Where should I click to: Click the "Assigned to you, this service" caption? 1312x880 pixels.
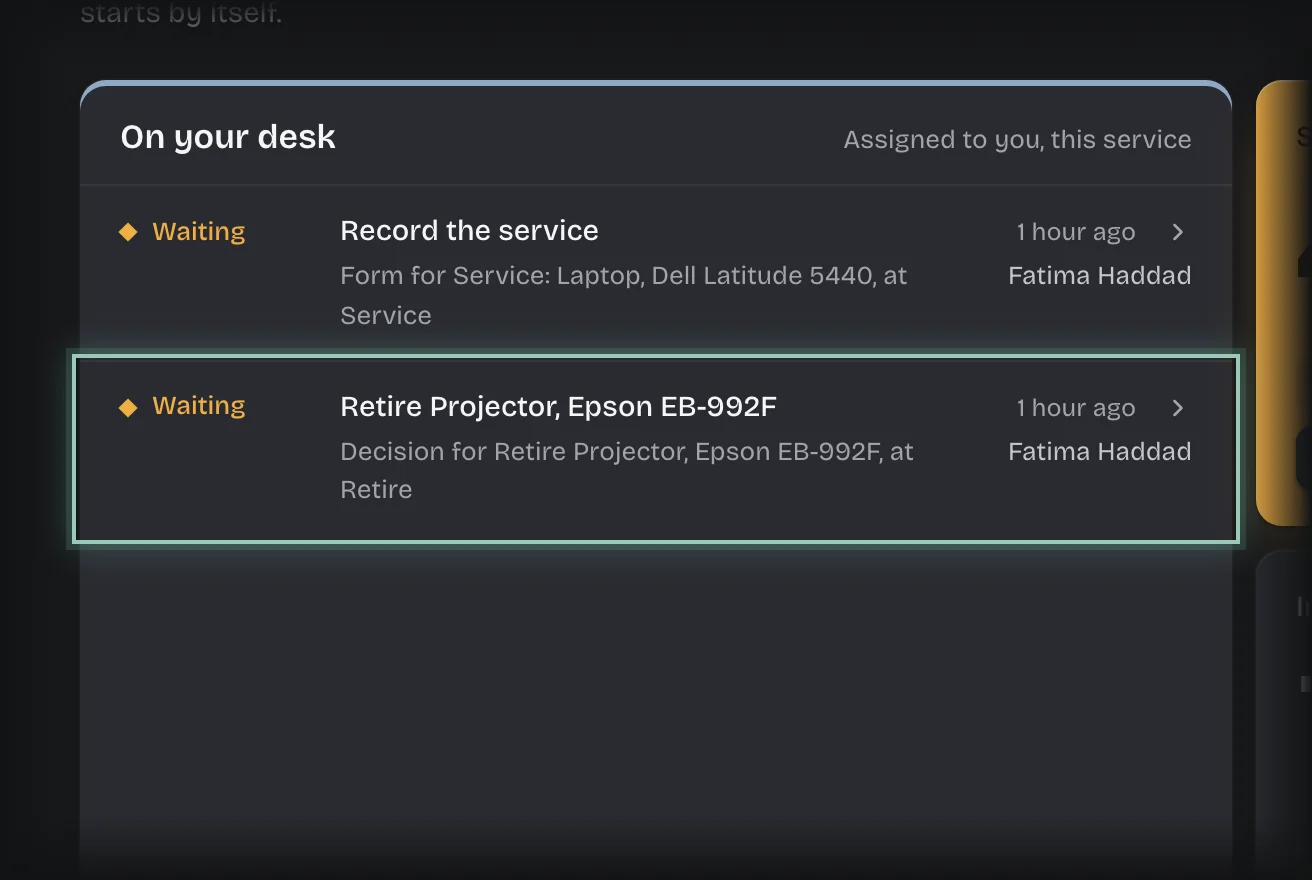[1017, 140]
